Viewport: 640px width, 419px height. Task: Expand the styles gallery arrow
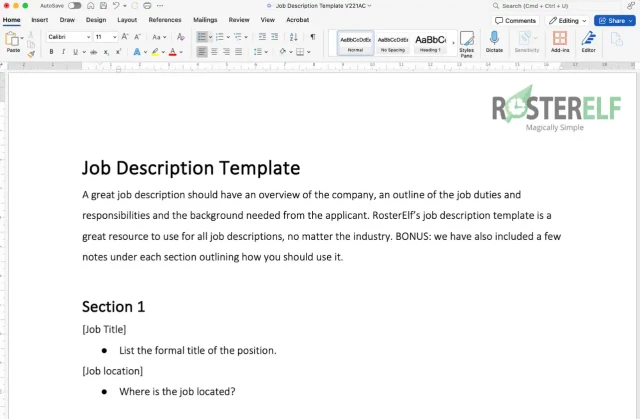click(x=453, y=43)
